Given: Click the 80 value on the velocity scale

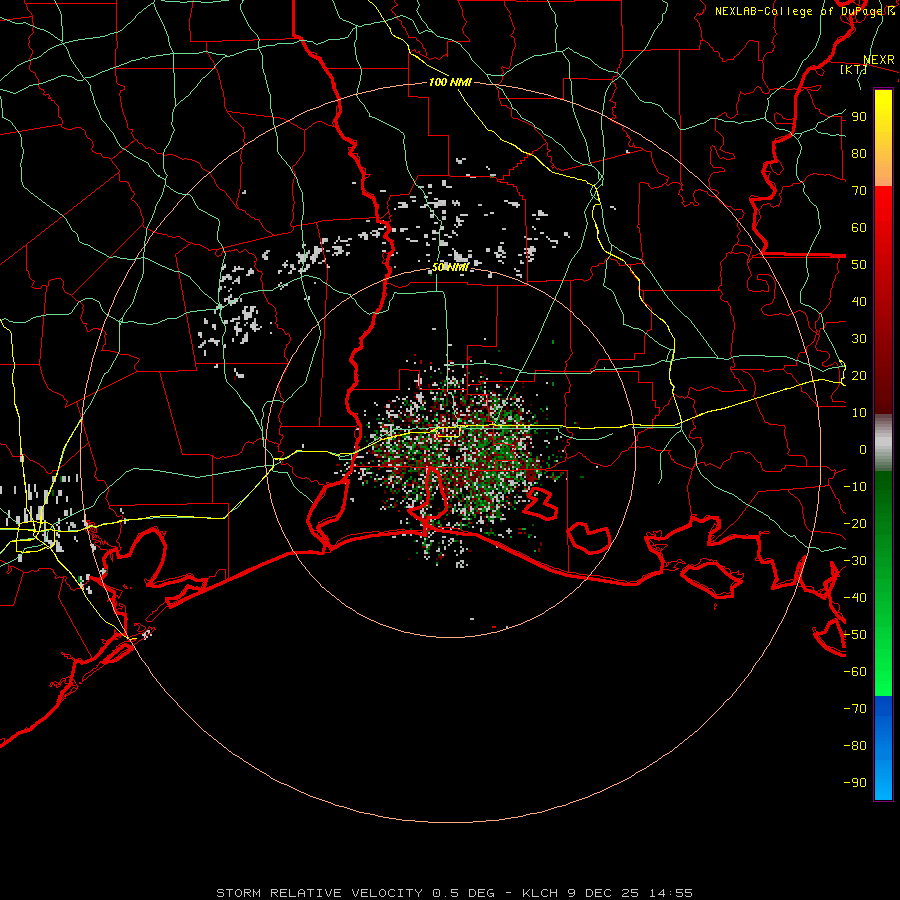Looking at the screenshot, I should (x=859, y=153).
